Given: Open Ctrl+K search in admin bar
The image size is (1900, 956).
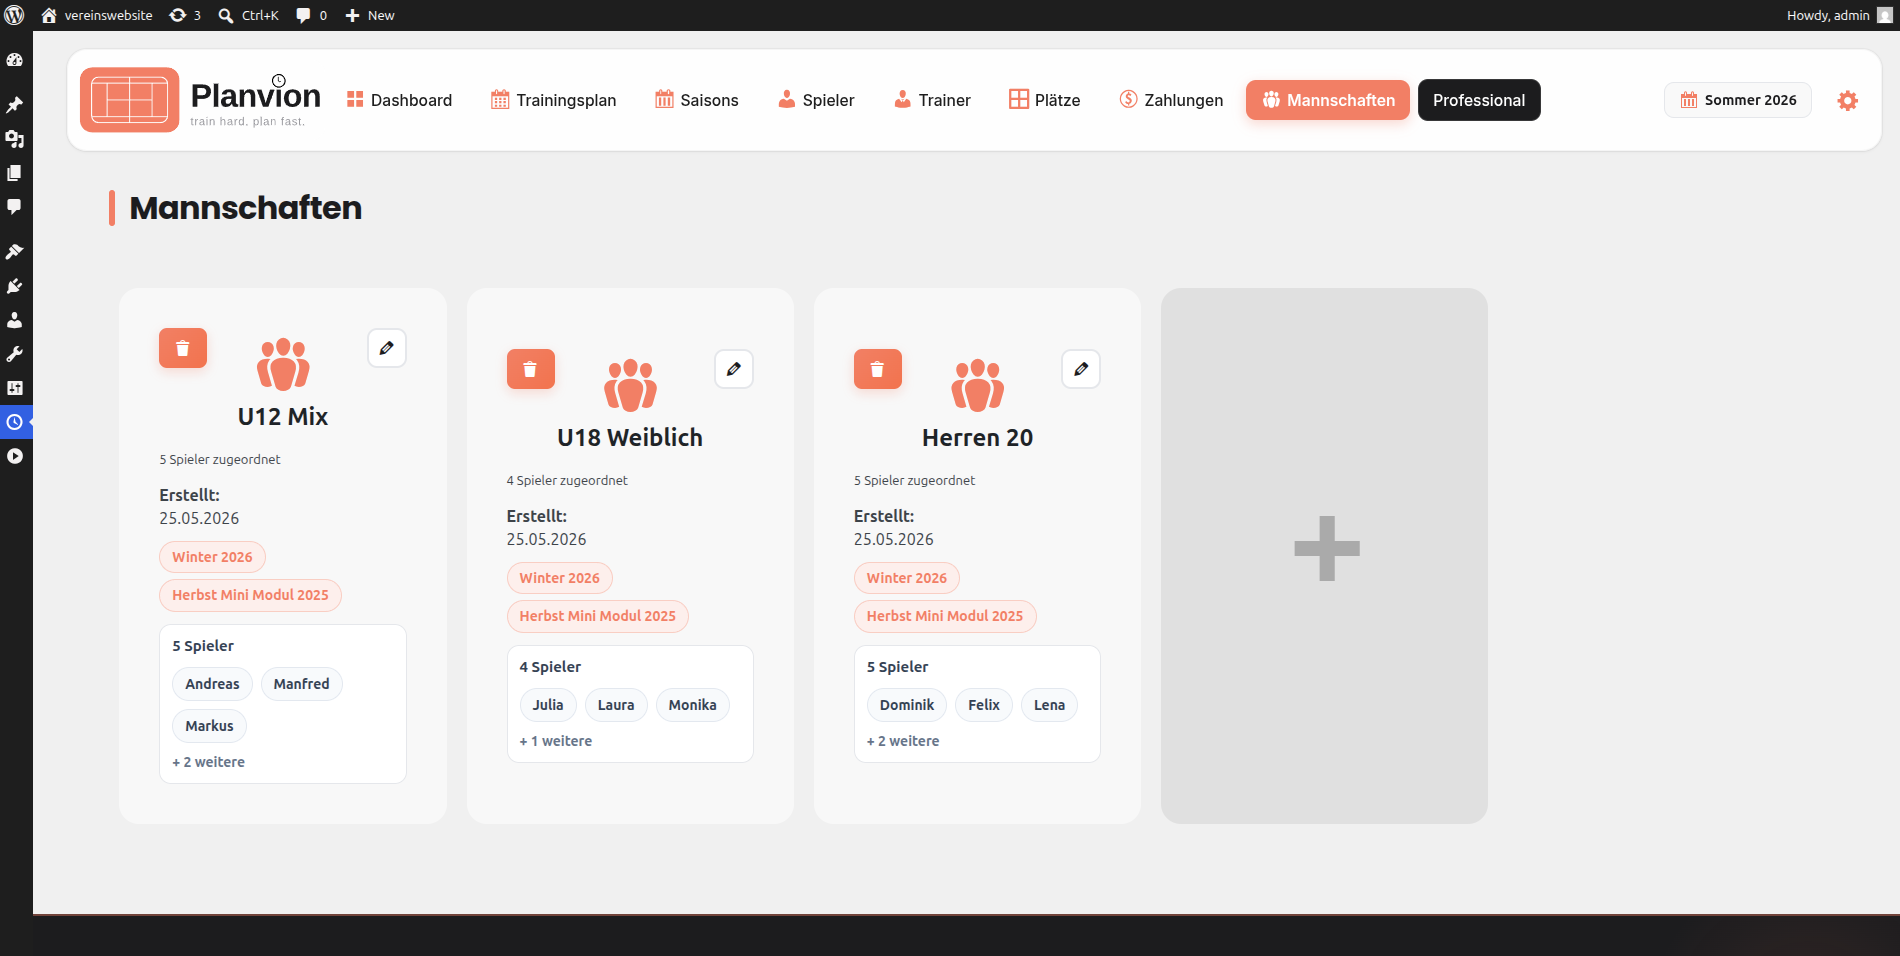Looking at the screenshot, I should pyautogui.click(x=249, y=15).
